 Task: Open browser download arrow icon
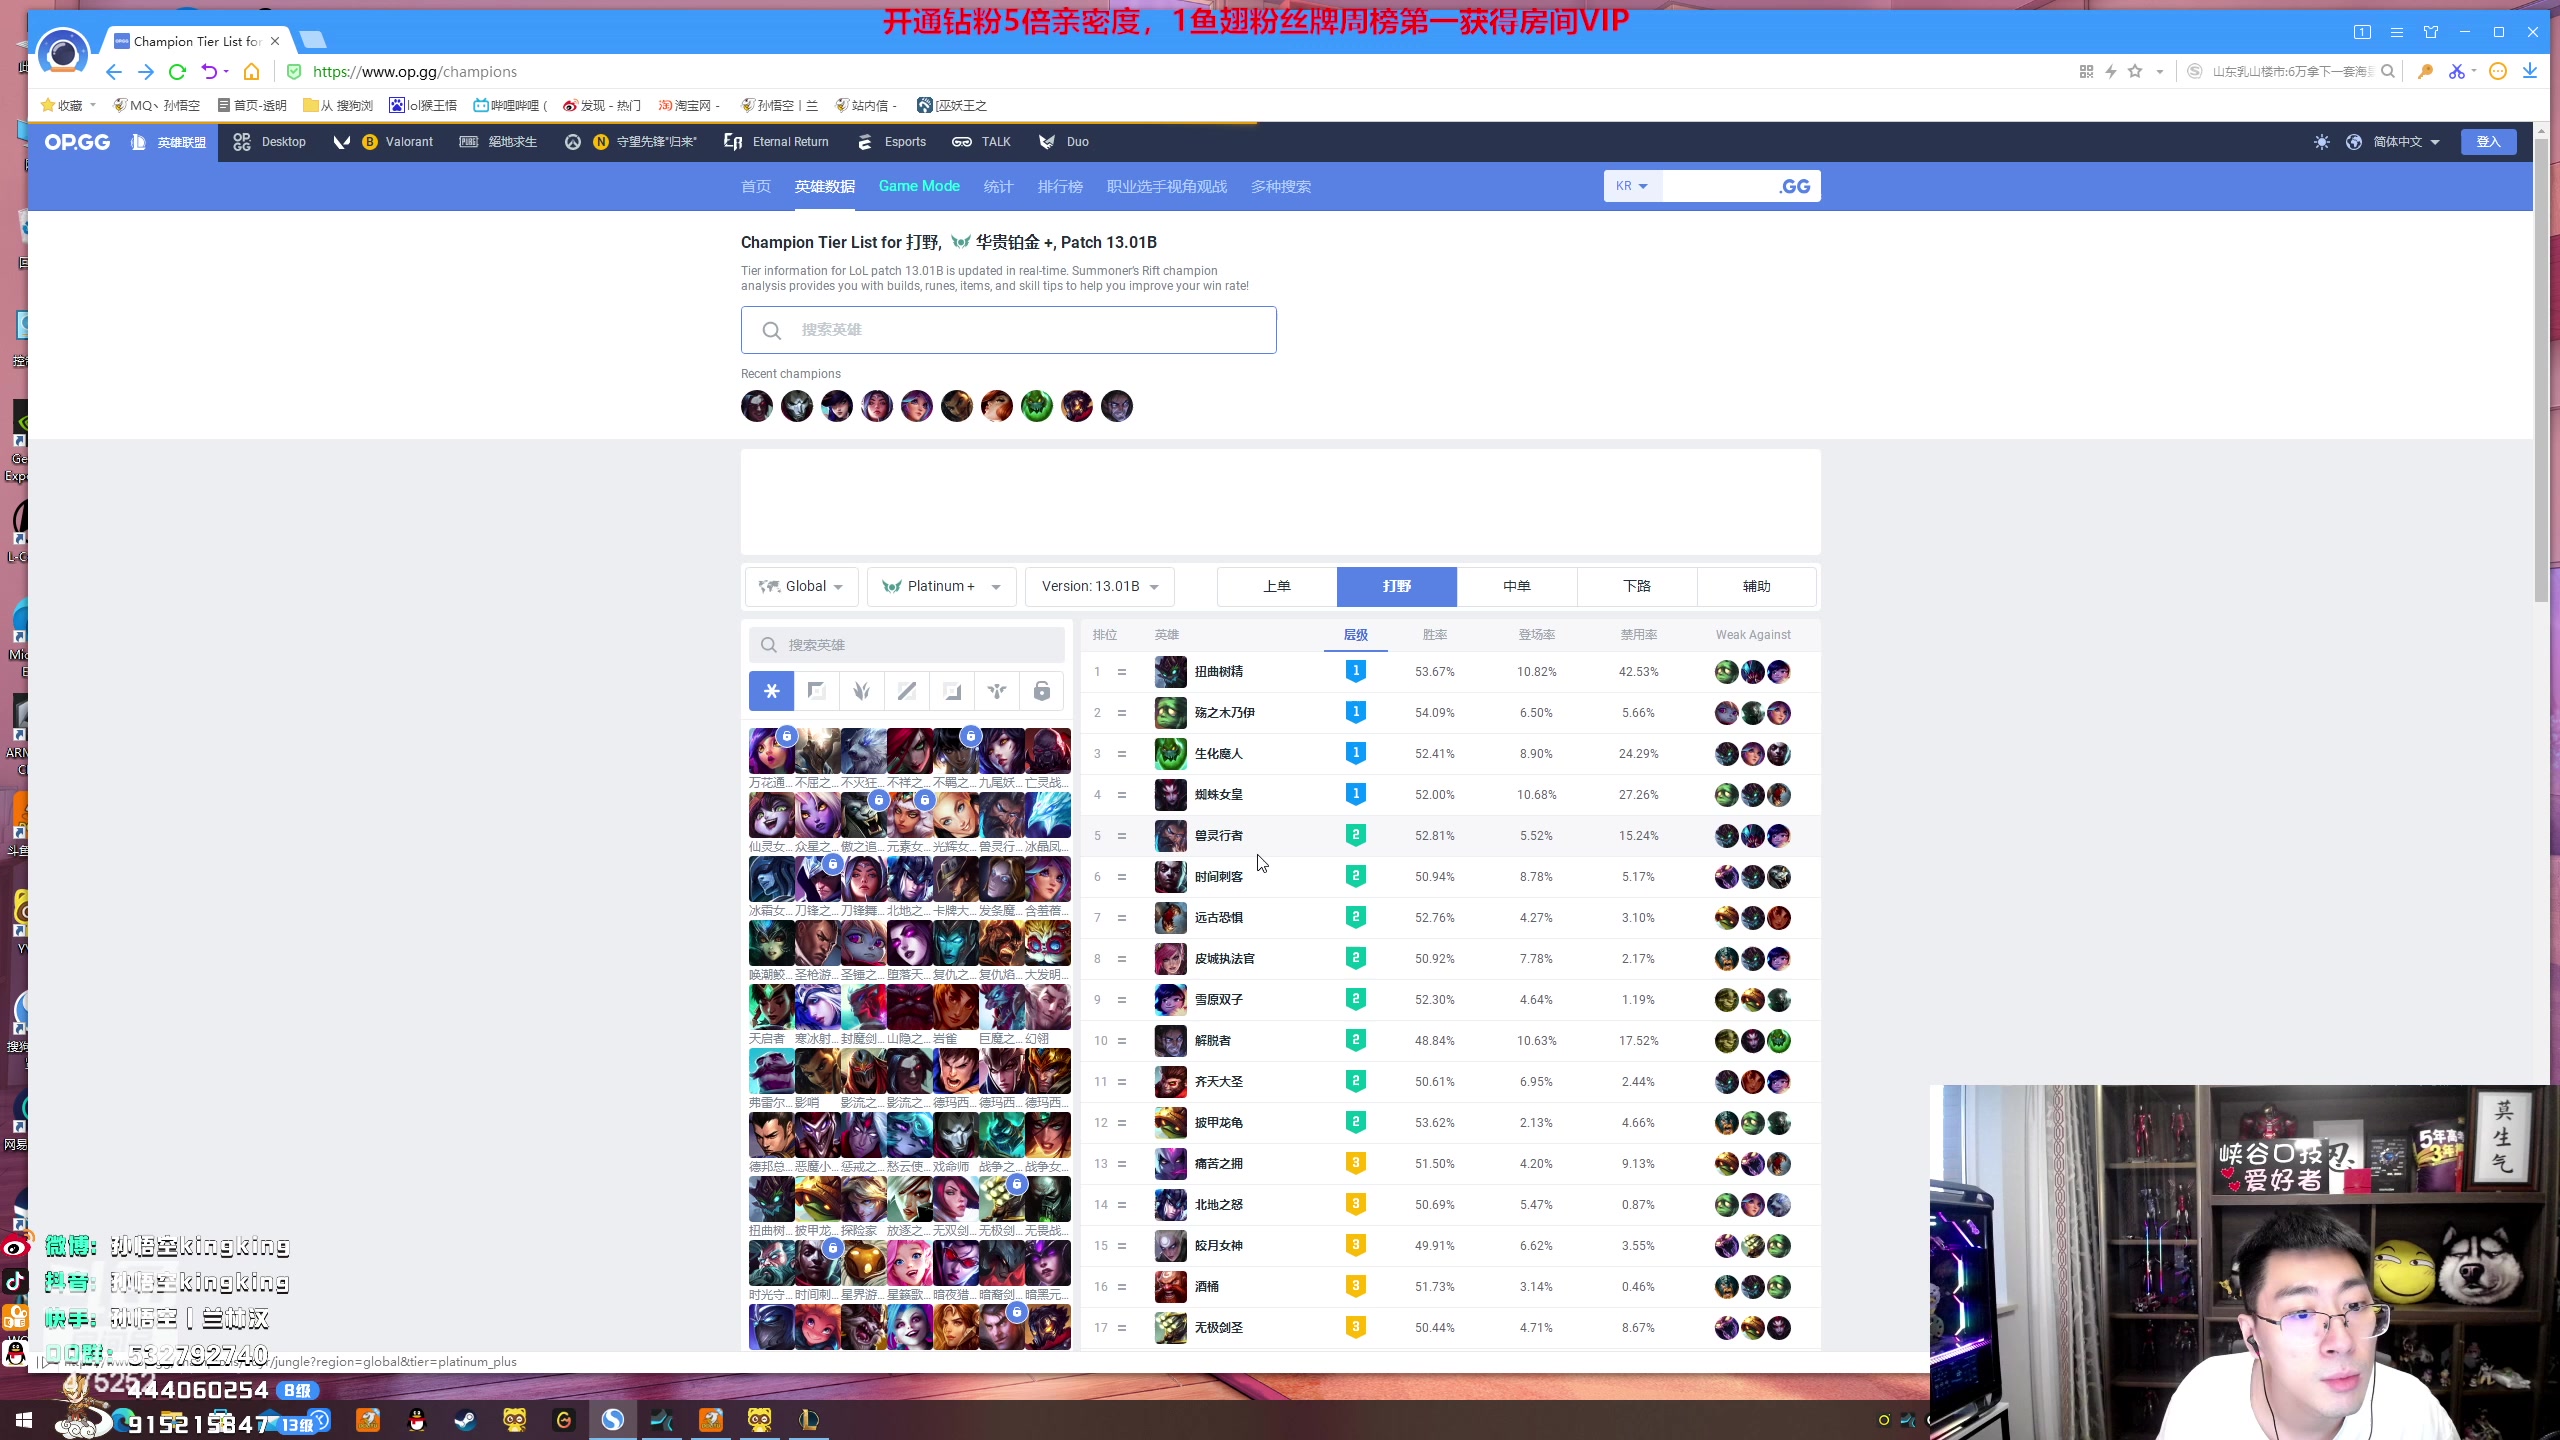[x=2529, y=72]
